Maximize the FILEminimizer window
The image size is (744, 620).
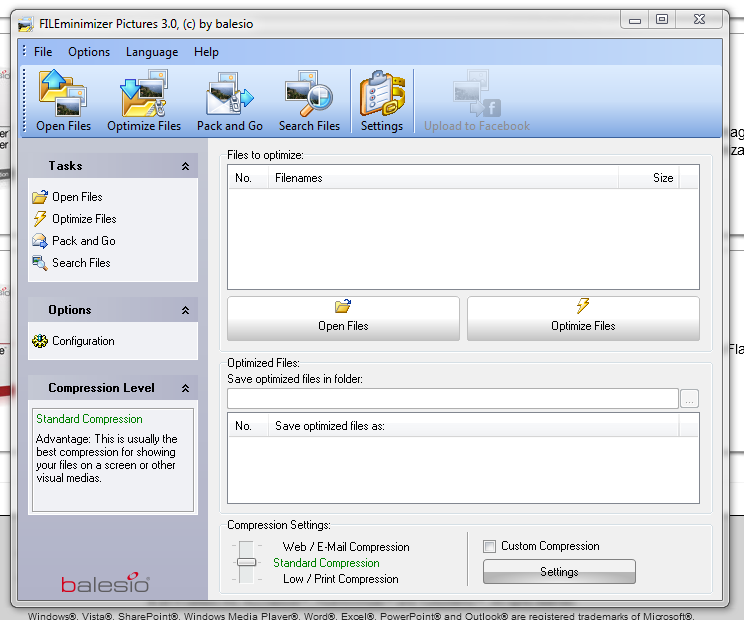662,20
